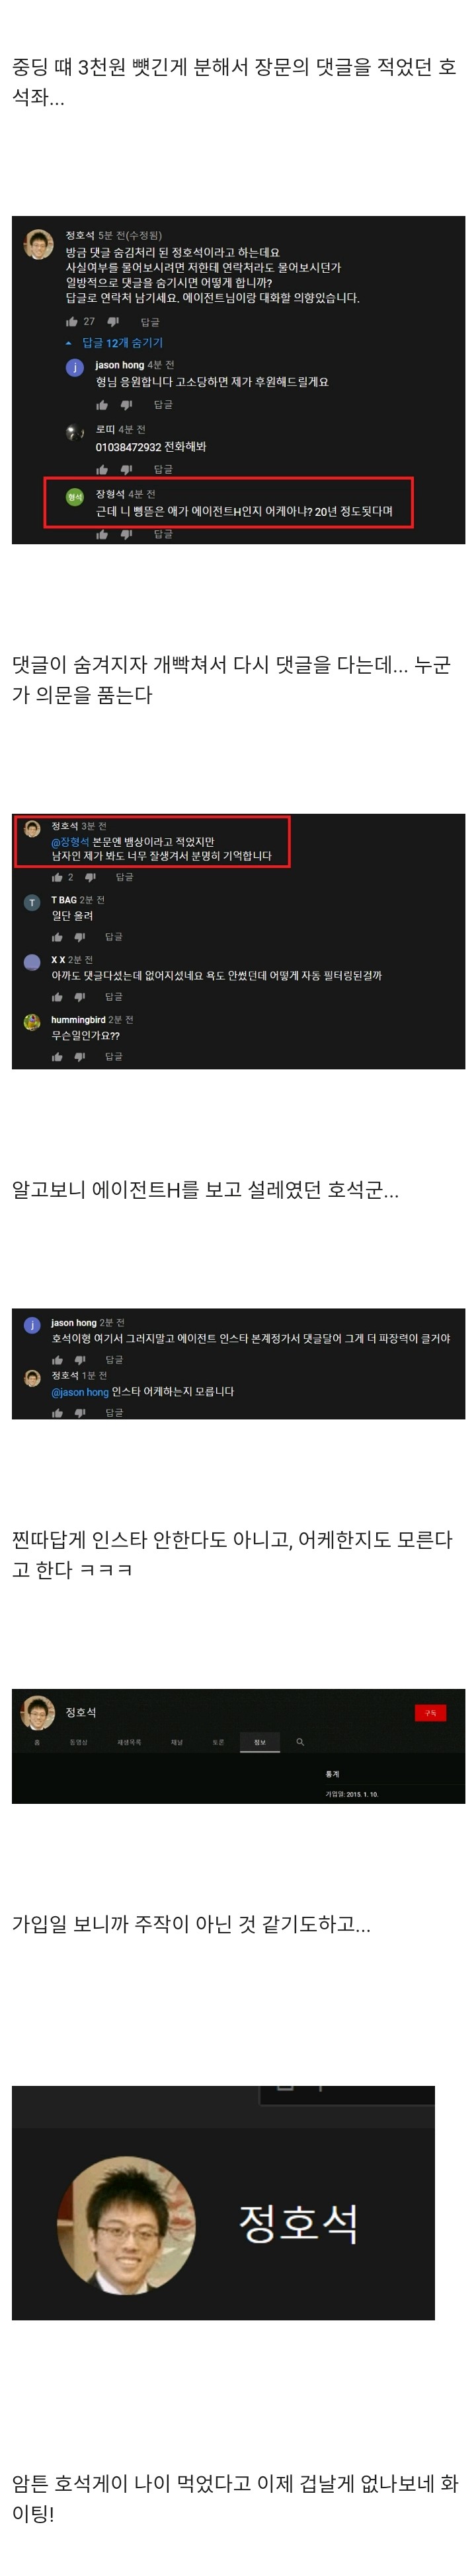Open the @장형석 mention link
476x2576 pixels.
point(70,842)
